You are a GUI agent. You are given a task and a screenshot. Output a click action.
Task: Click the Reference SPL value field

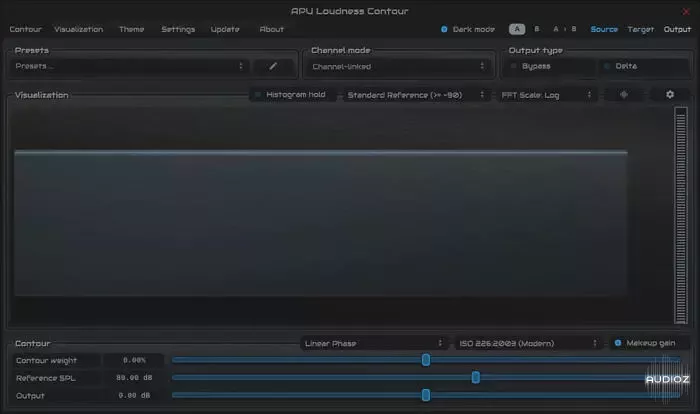(134, 378)
